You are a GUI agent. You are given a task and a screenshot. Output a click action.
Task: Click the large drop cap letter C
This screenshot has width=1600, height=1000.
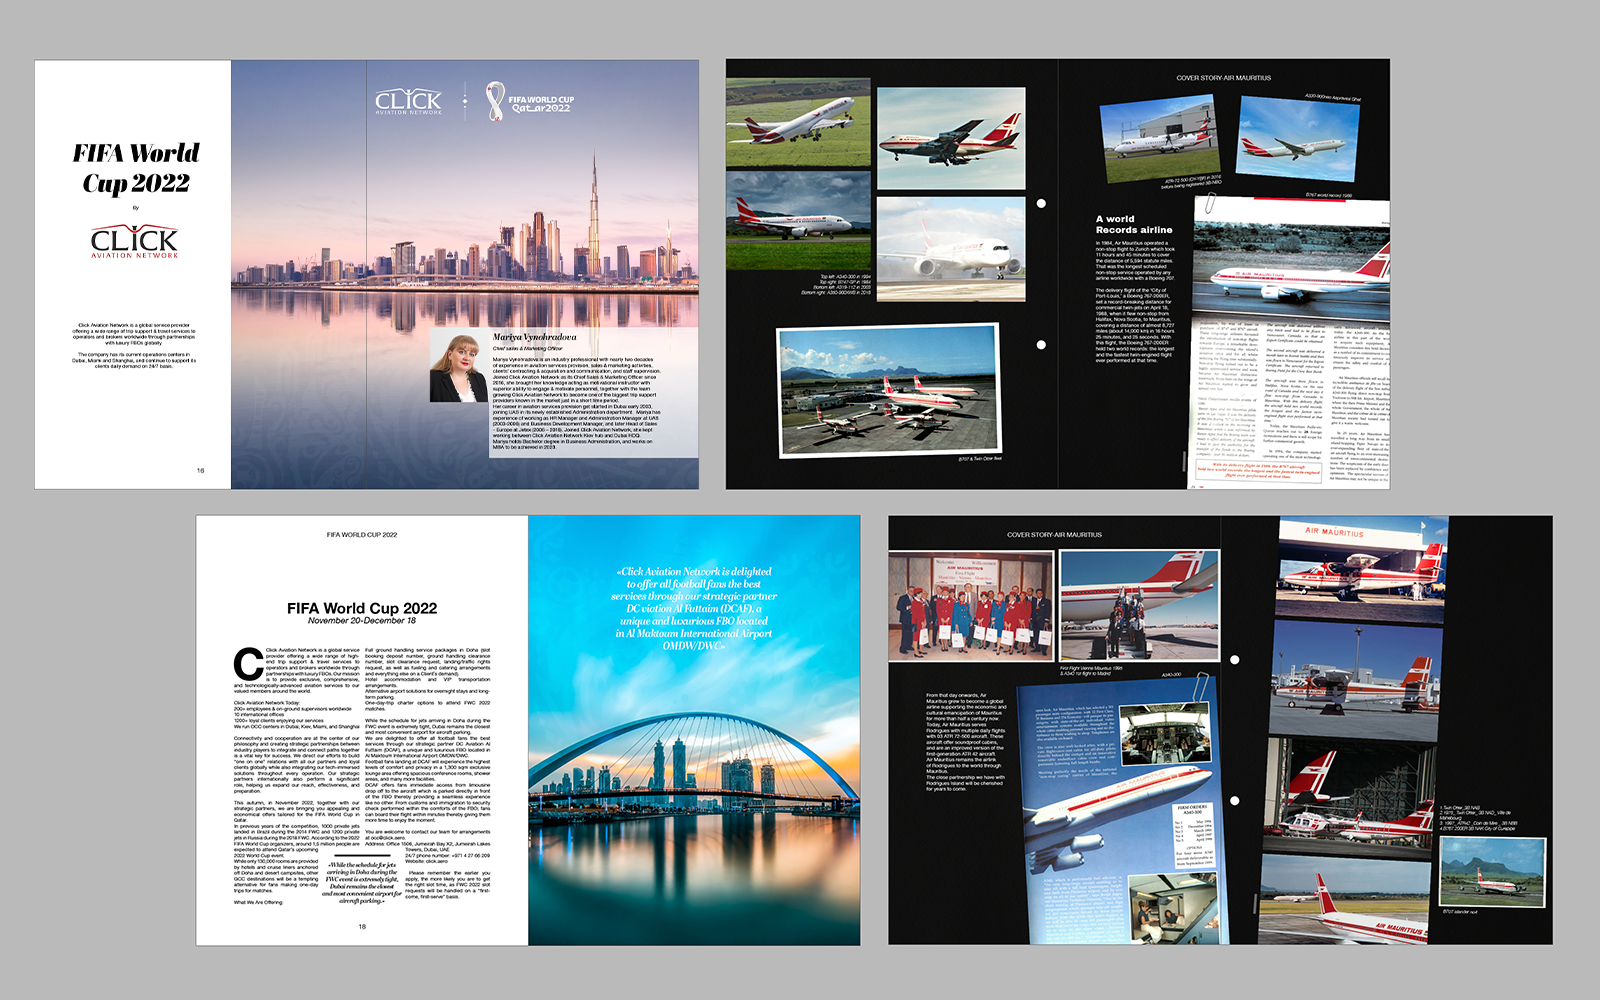coord(248,664)
